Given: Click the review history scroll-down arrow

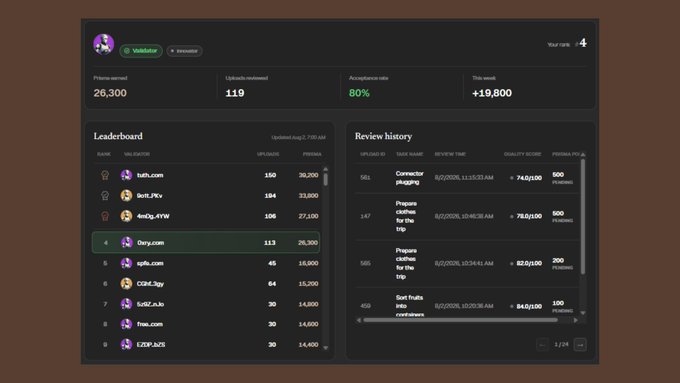Looking at the screenshot, I should 583,313.
